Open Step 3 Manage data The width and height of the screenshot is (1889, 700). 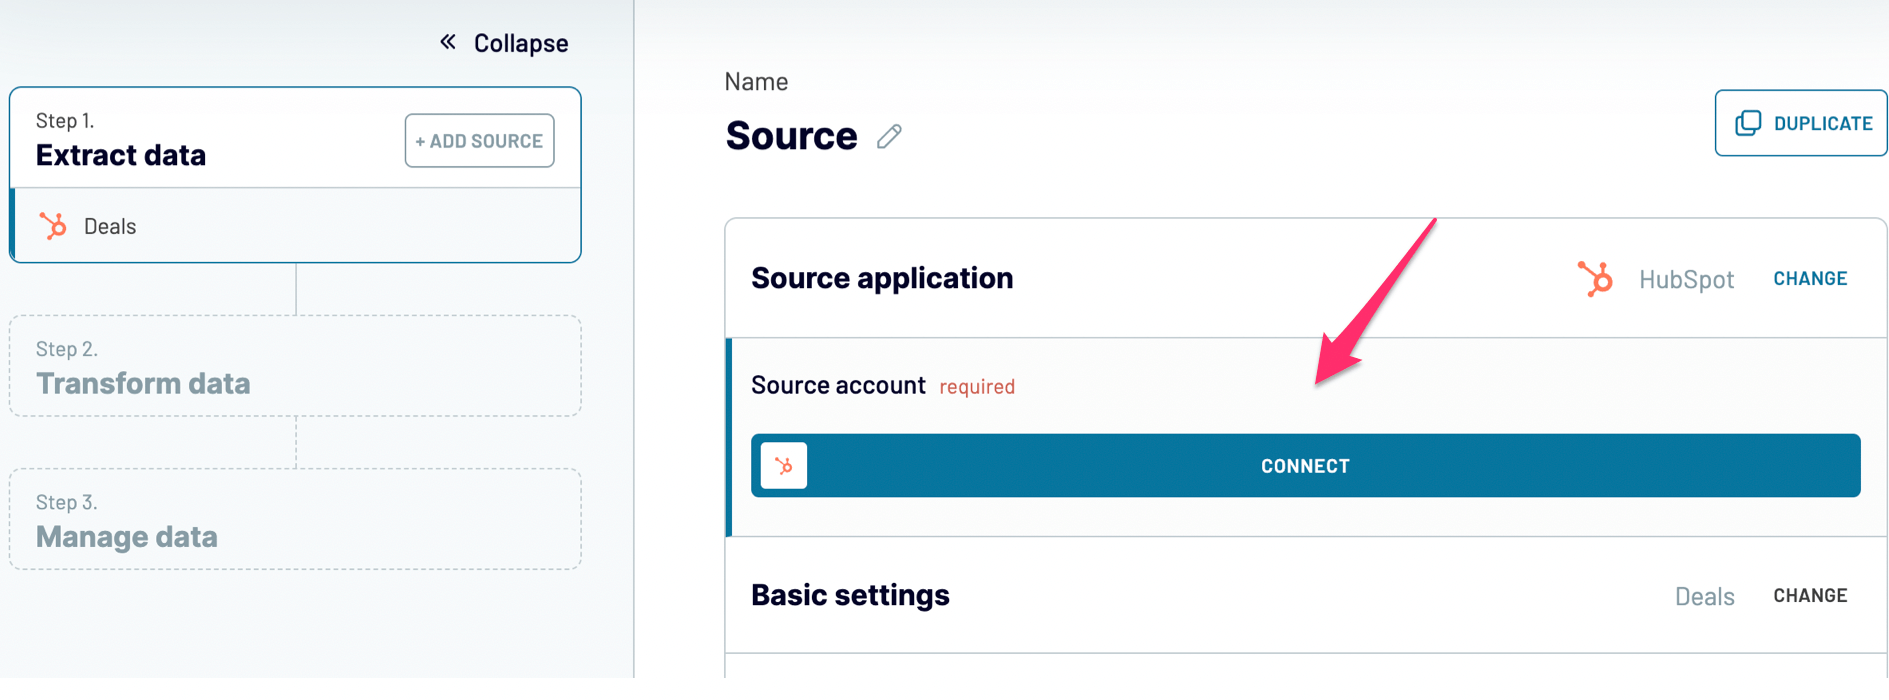pos(295,519)
